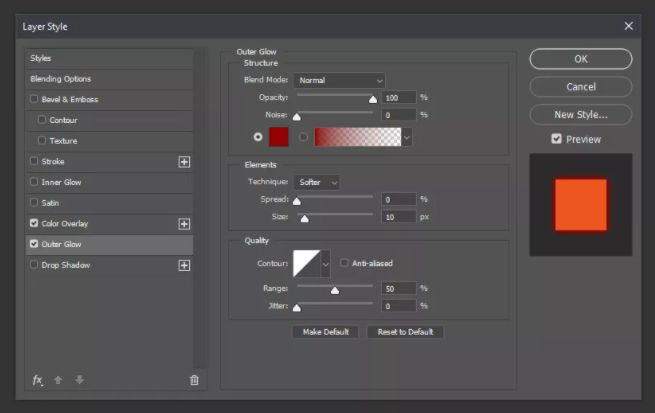Open Blending Options section

point(109,79)
